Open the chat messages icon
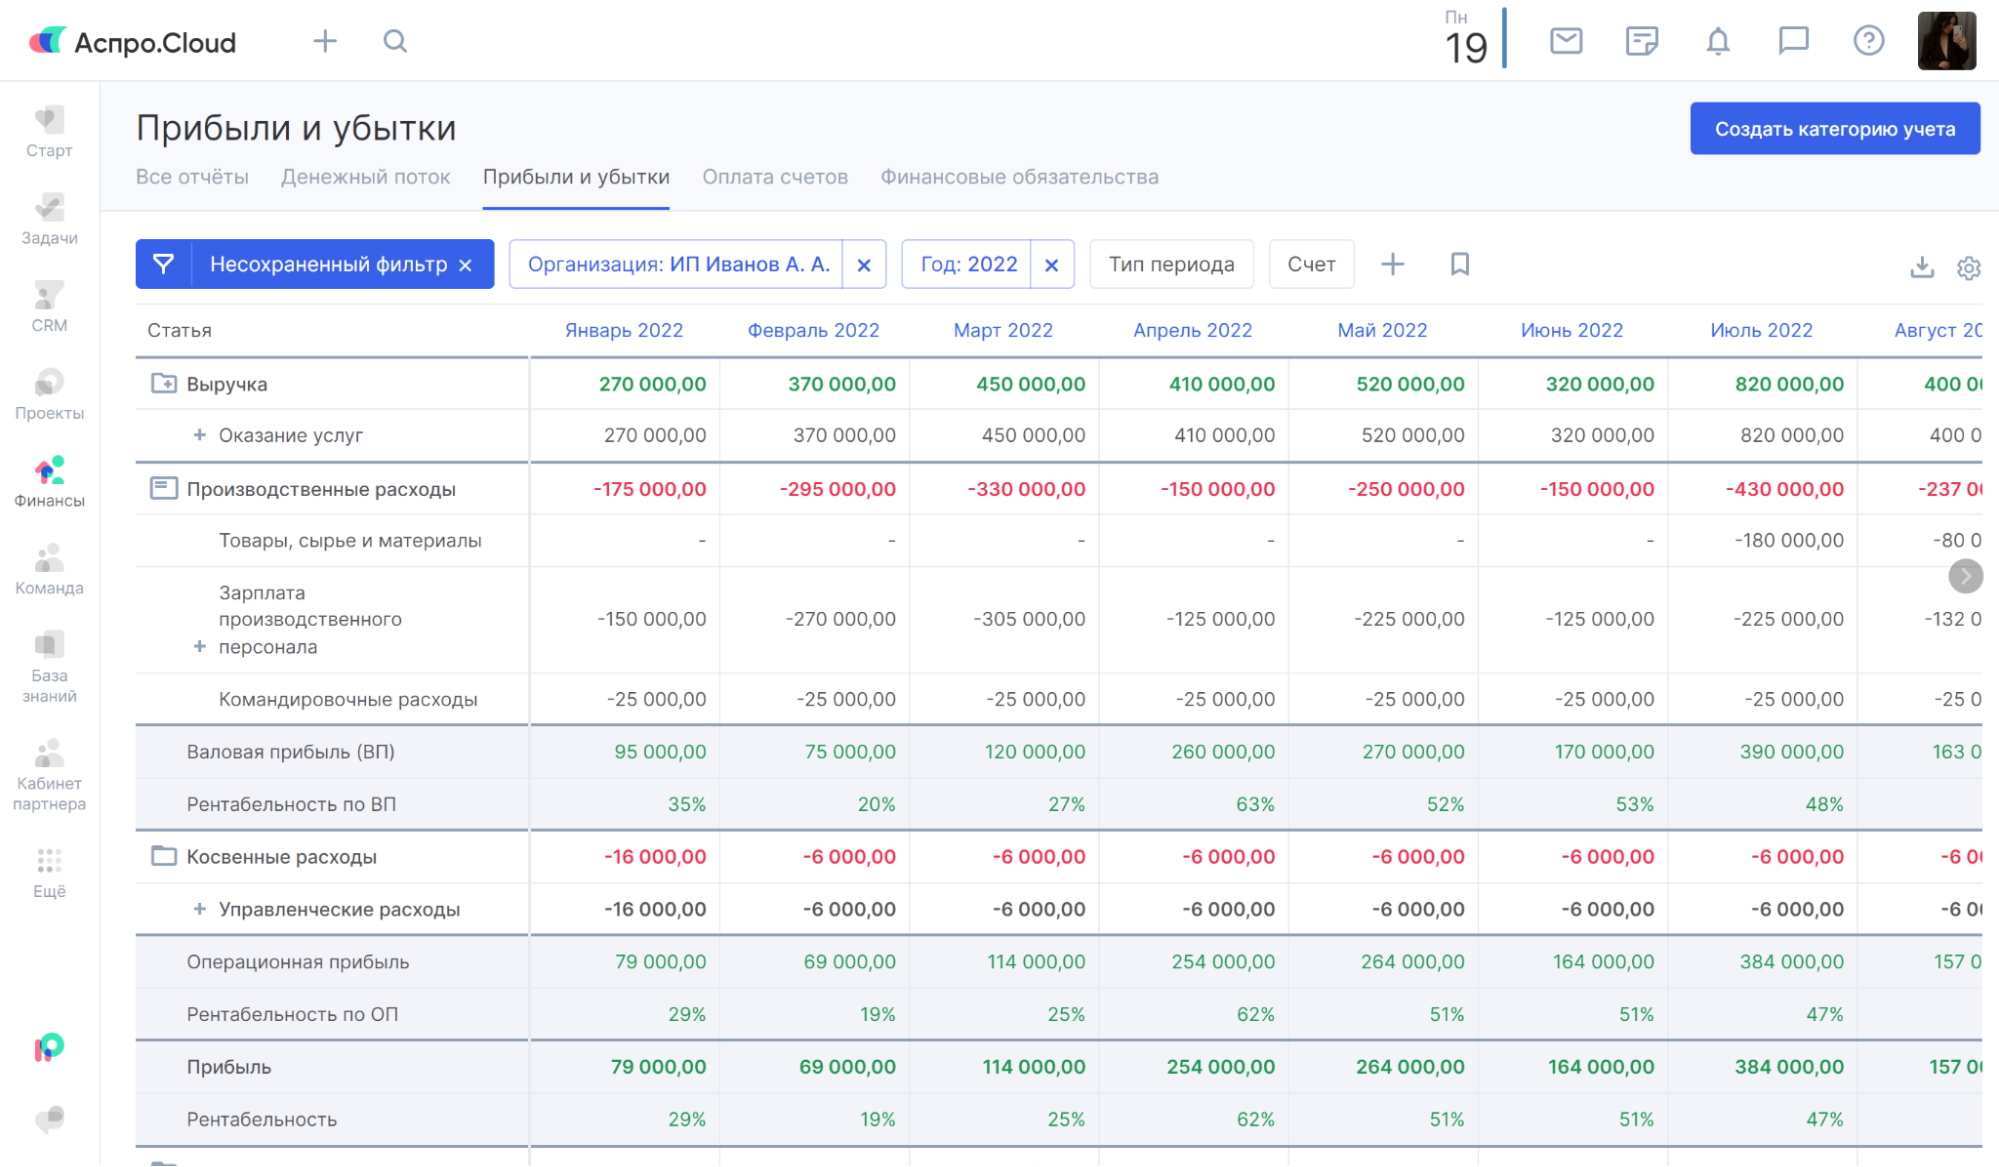1999x1167 pixels. click(x=1792, y=41)
